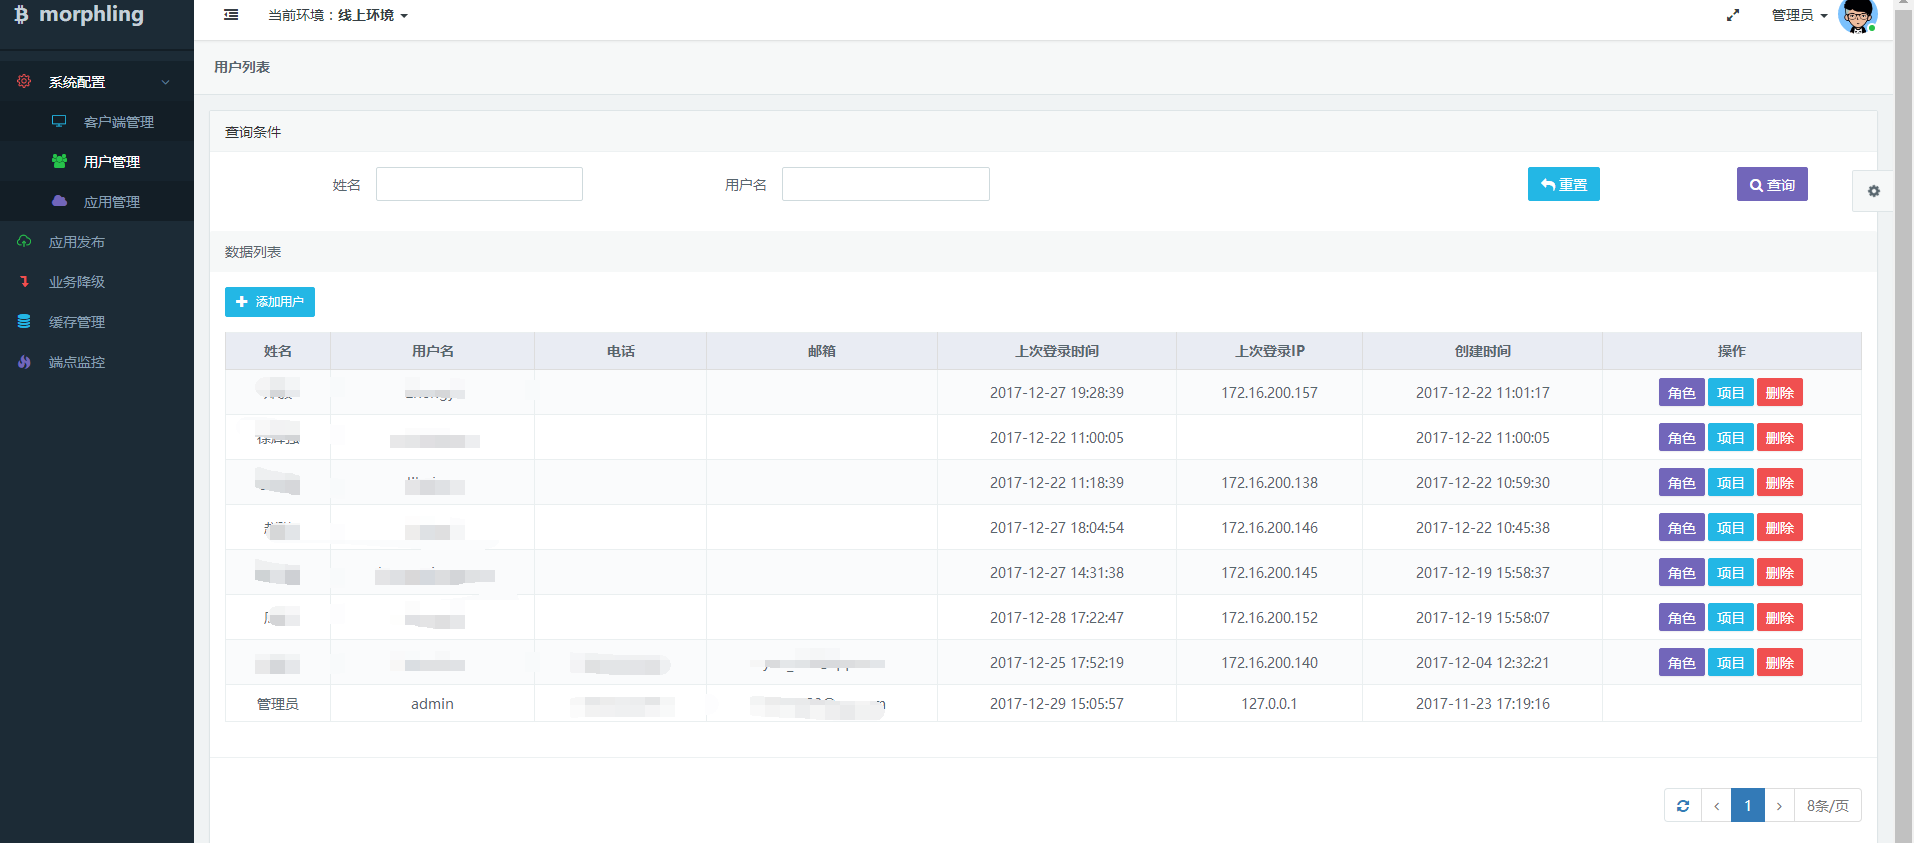Open the 8条/页 page size selector
Screen dimensions: 1914x843
(x=1827, y=806)
